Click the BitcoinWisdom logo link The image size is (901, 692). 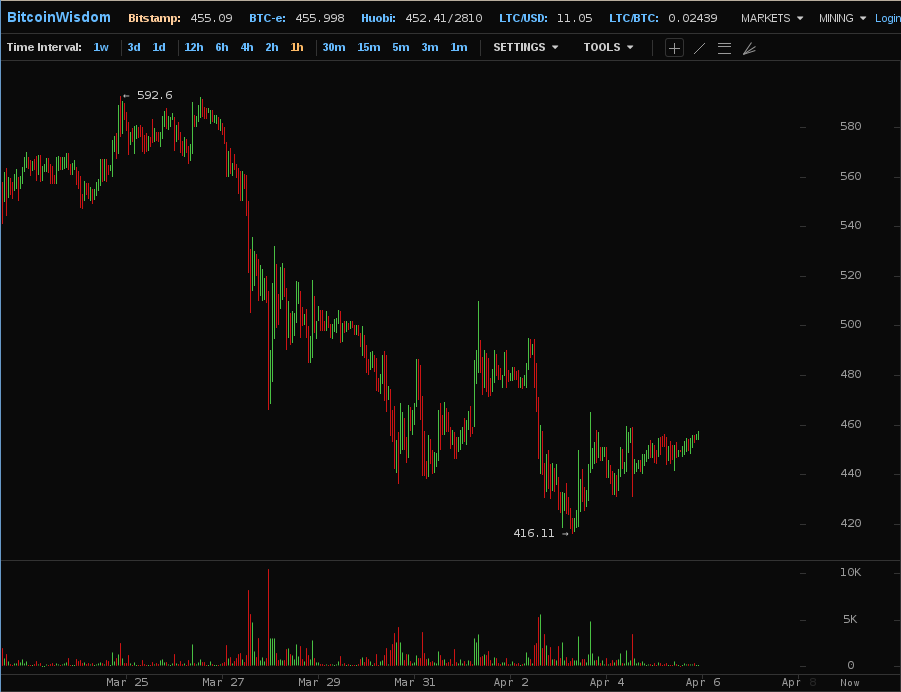tap(59, 17)
